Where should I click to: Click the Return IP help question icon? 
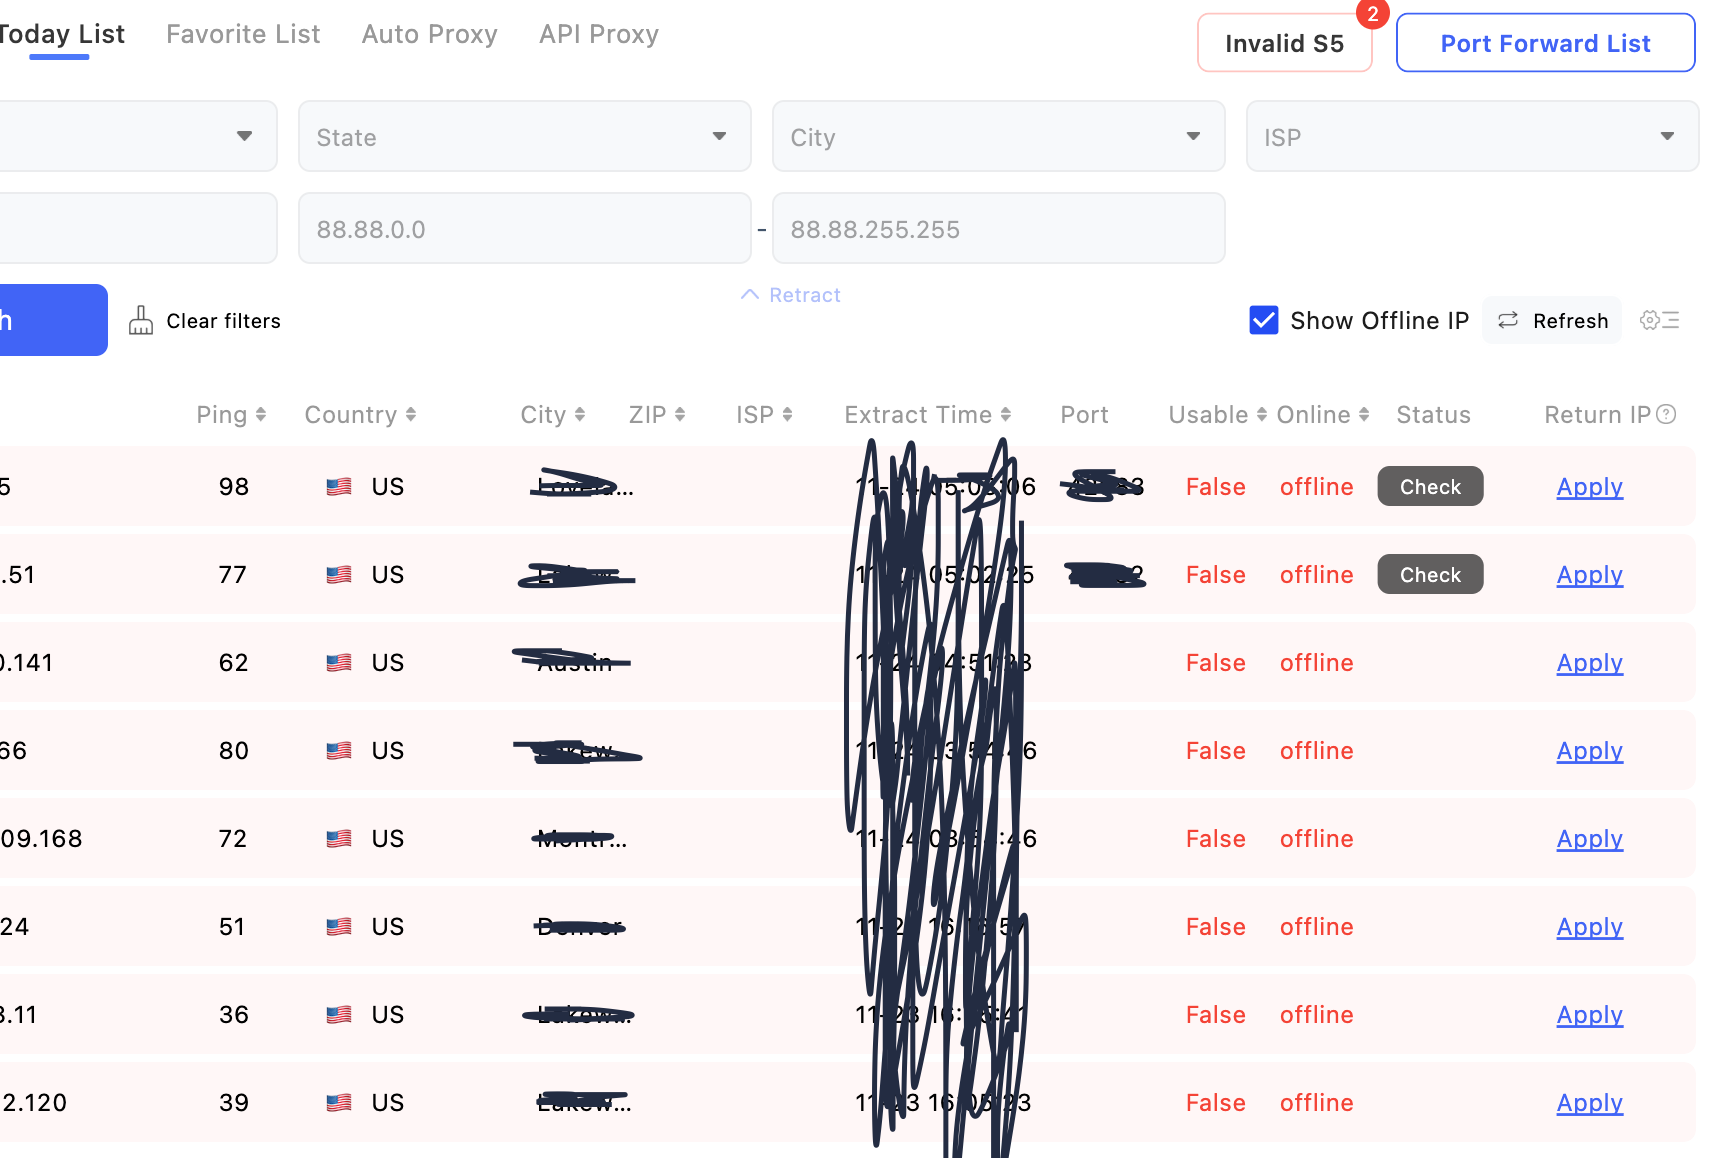tap(1666, 414)
